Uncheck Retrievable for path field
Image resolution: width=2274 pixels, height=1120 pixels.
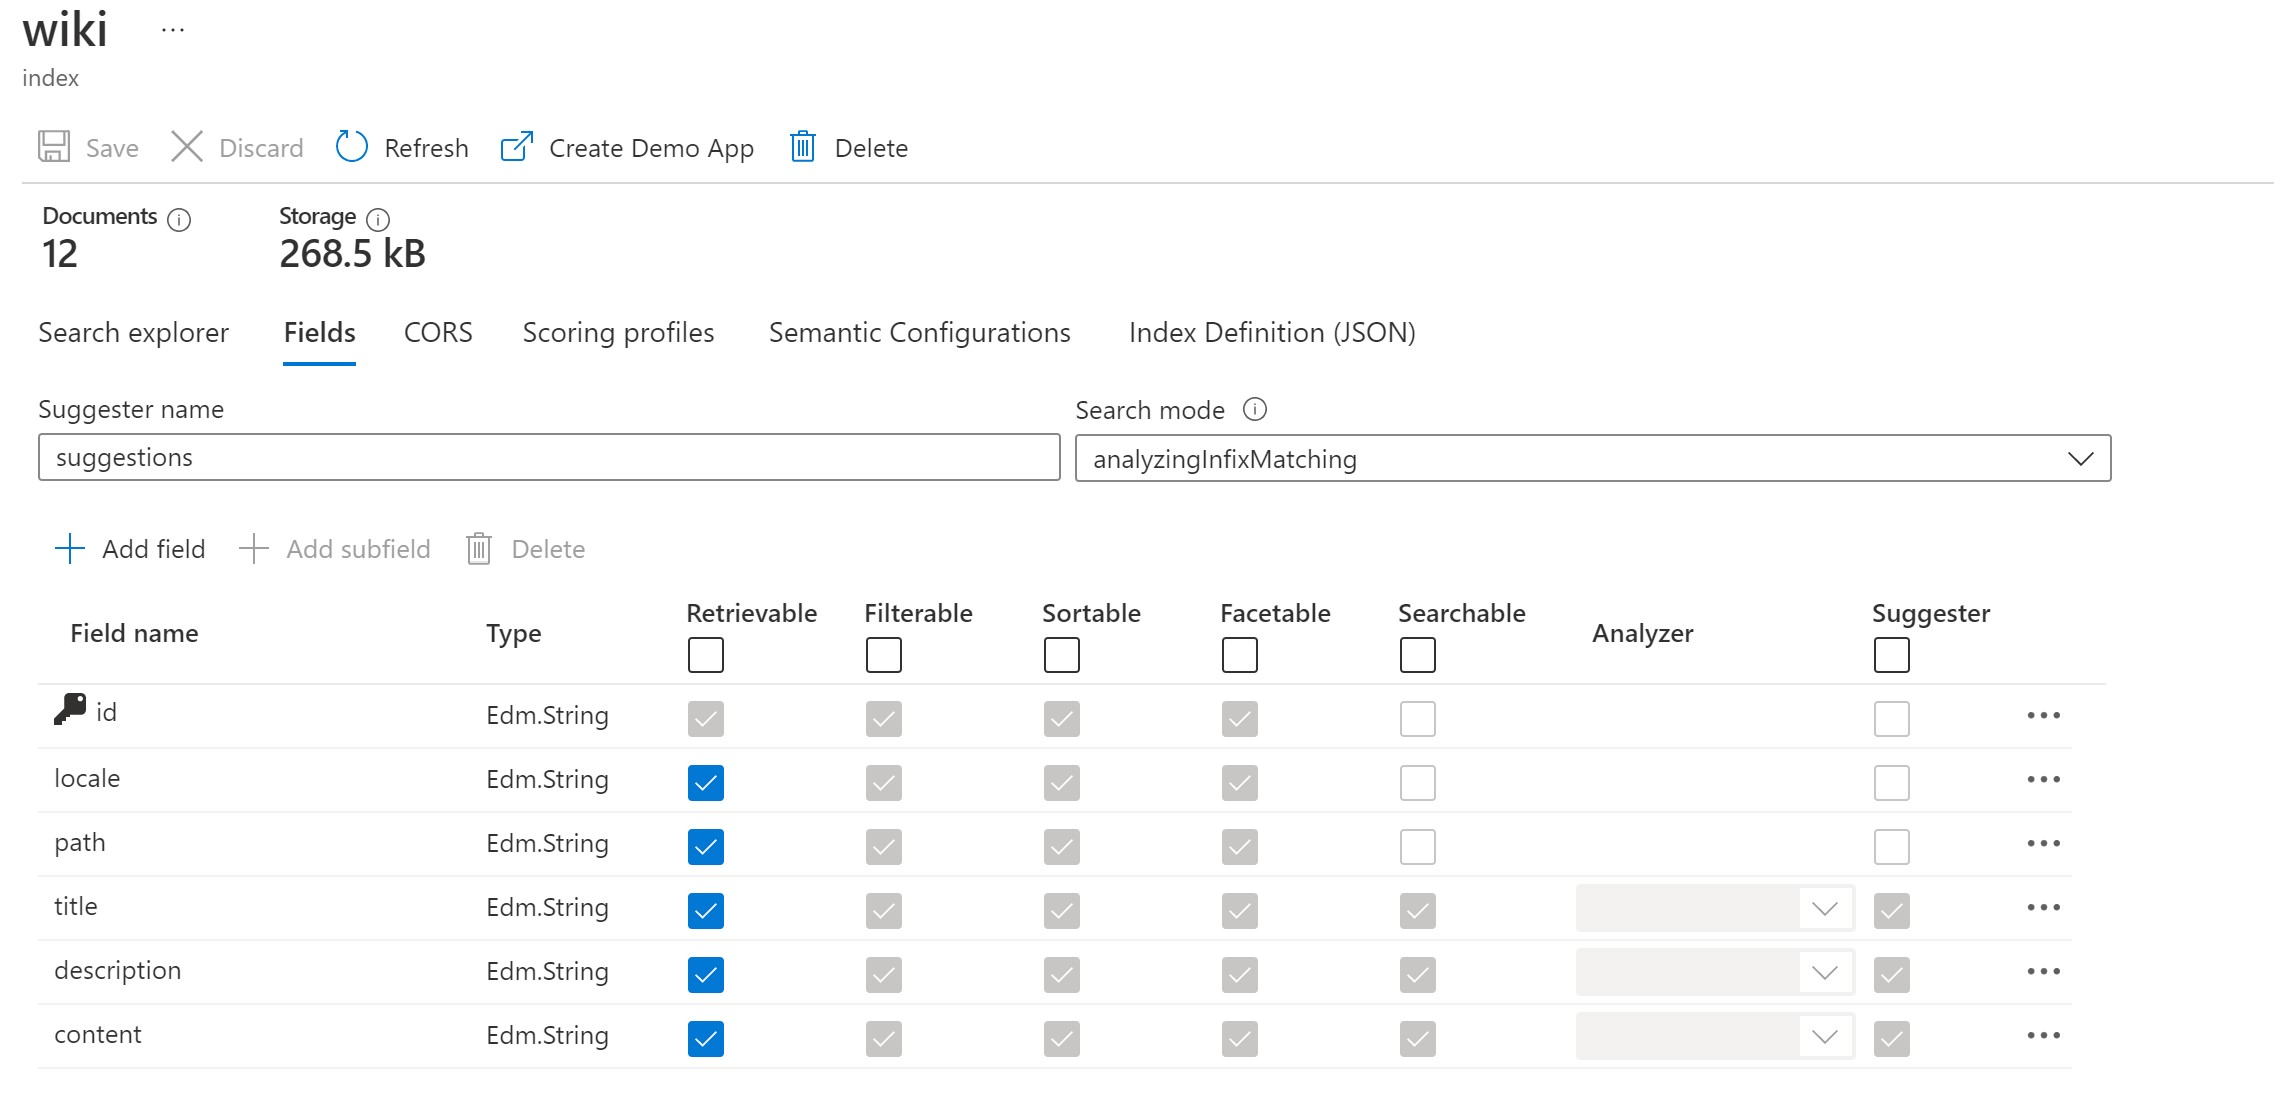(706, 847)
